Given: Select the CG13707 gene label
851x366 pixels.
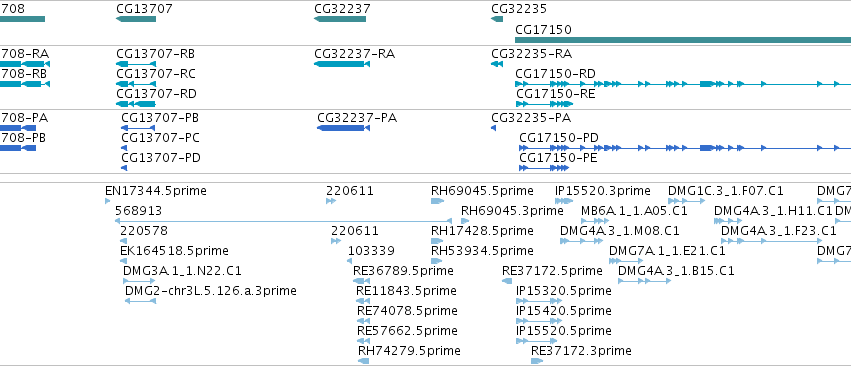Looking at the screenshot, I should (x=144, y=9).
